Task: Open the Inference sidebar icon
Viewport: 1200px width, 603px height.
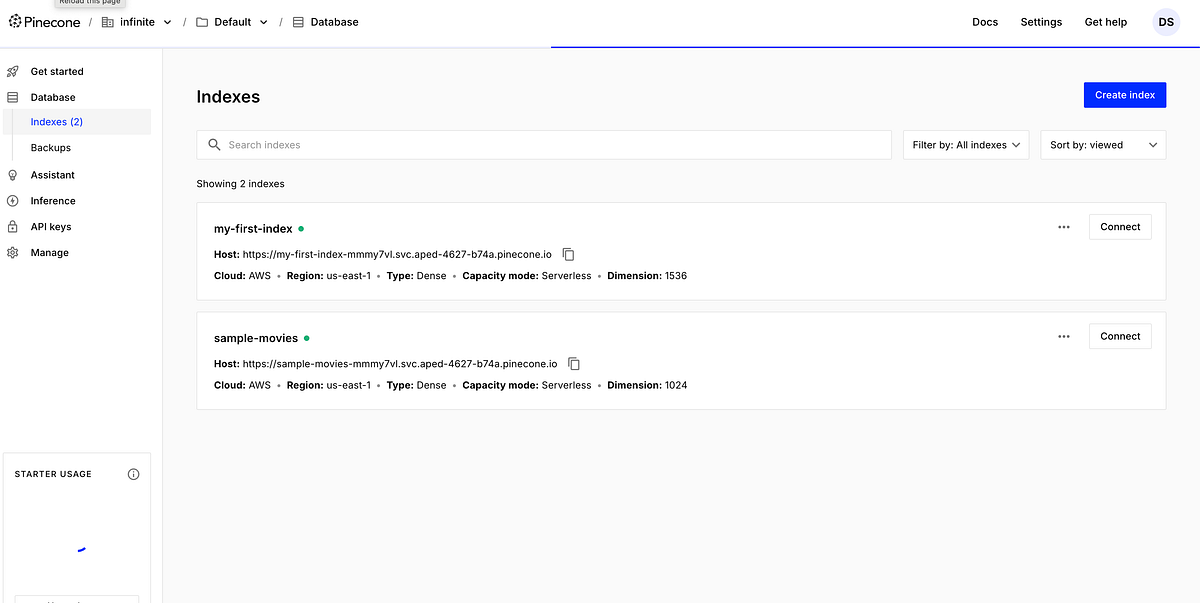Action: pyautogui.click(x=12, y=200)
